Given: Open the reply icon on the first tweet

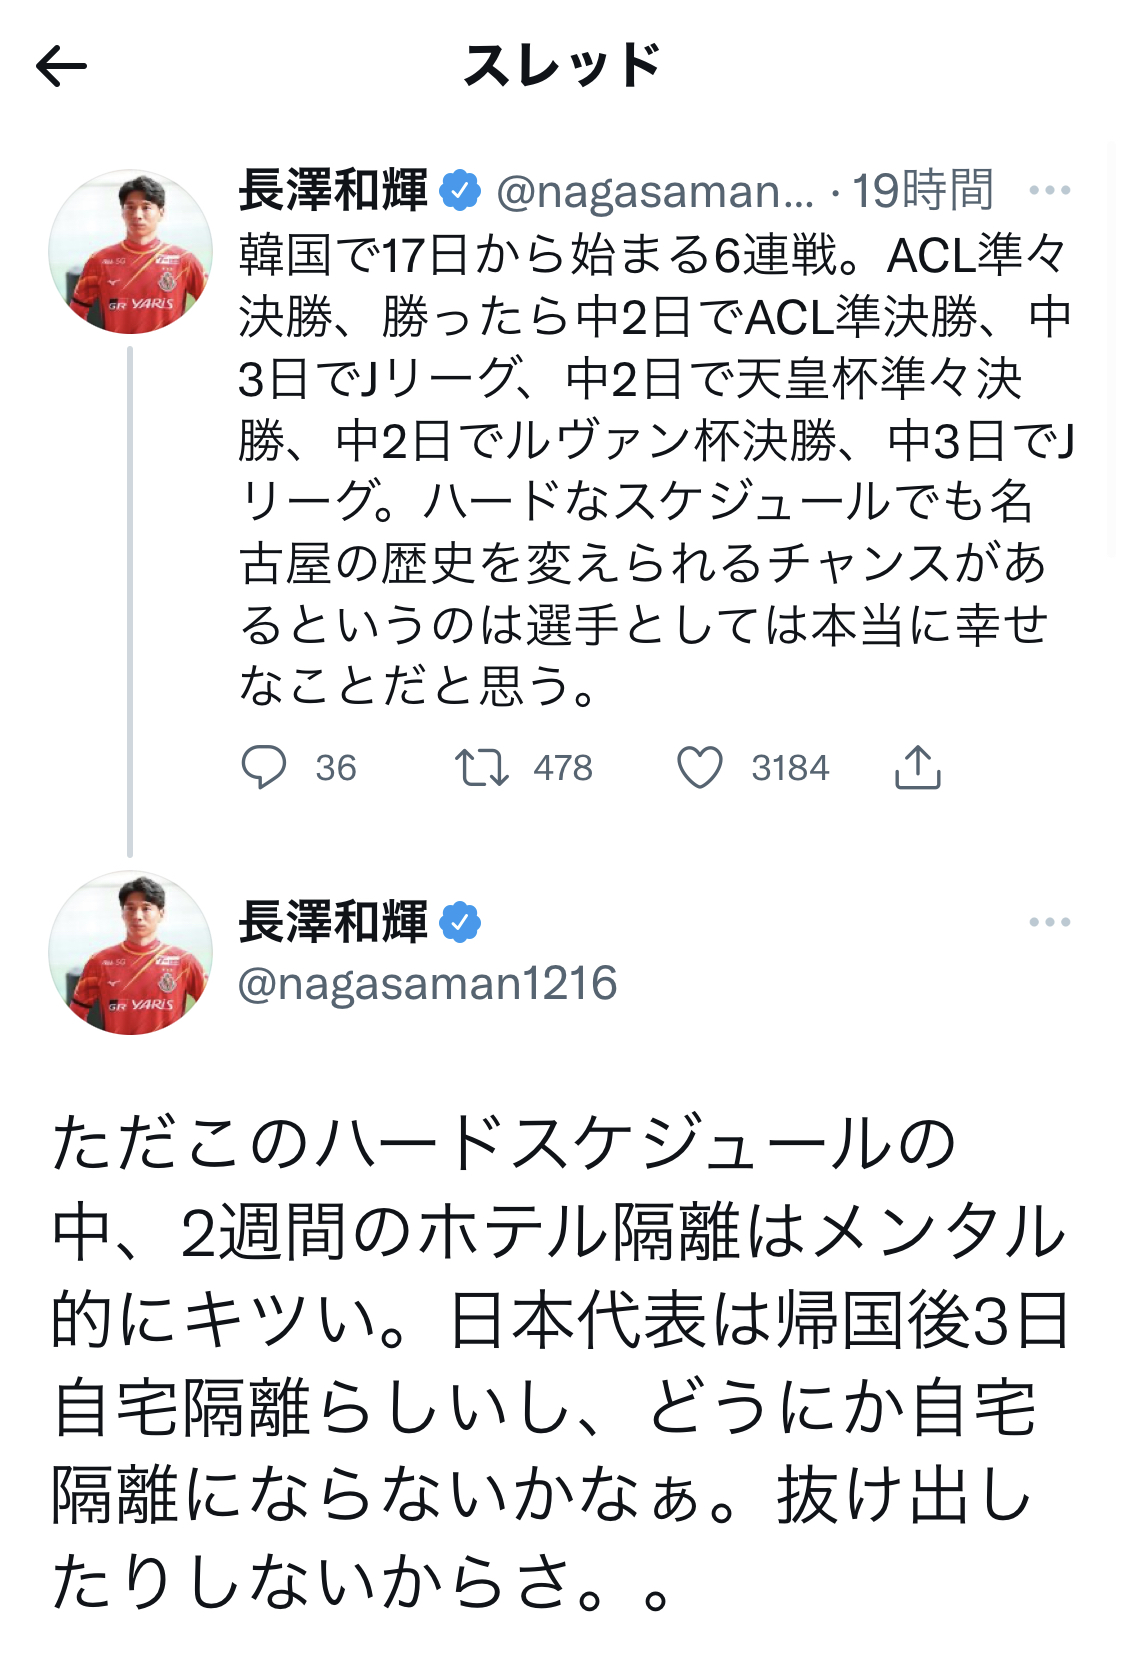Looking at the screenshot, I should 264,768.
